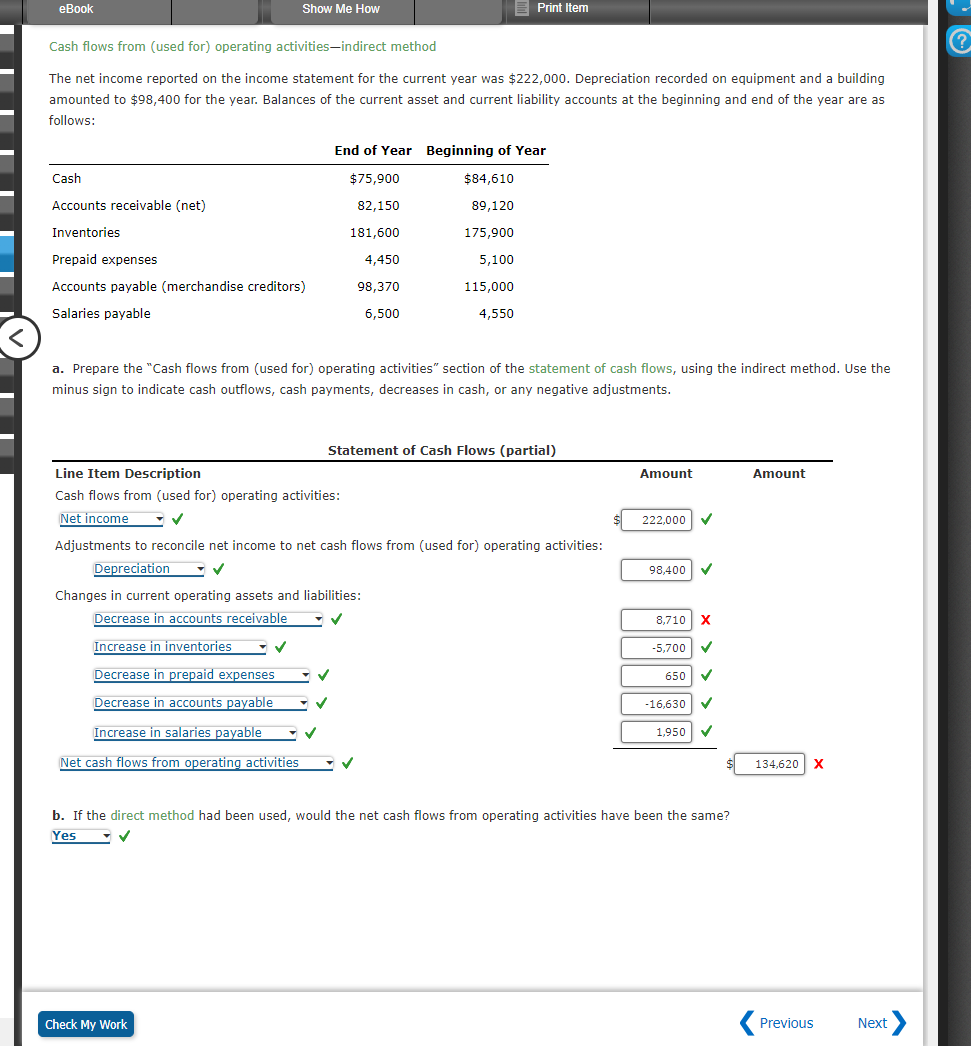The image size is (971, 1046).
Task: Open the Help question mark icon
Action: tap(960, 42)
